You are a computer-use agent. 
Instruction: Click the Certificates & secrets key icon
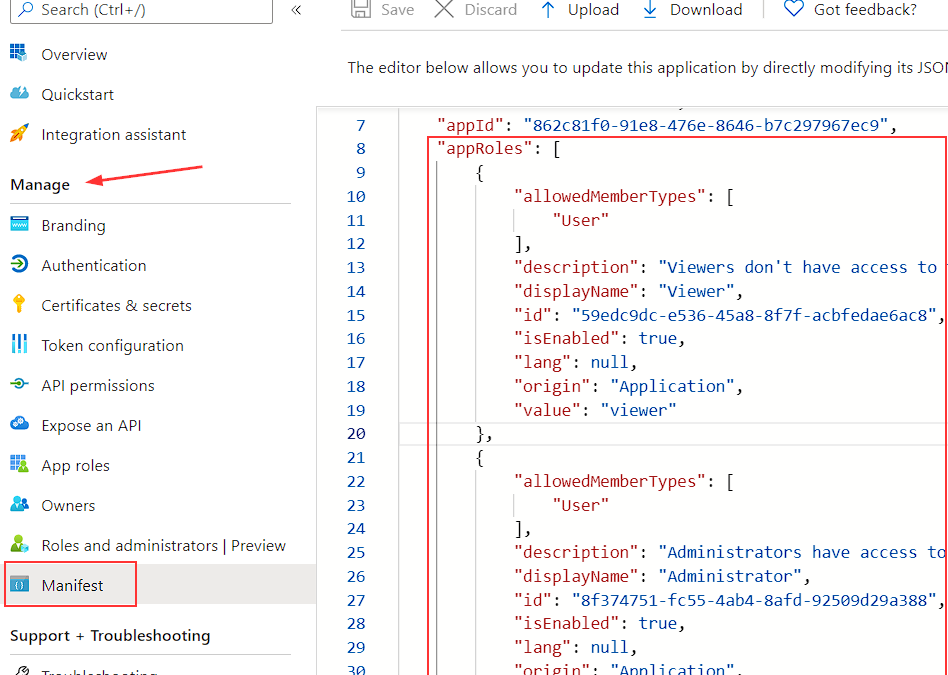click(x=19, y=305)
